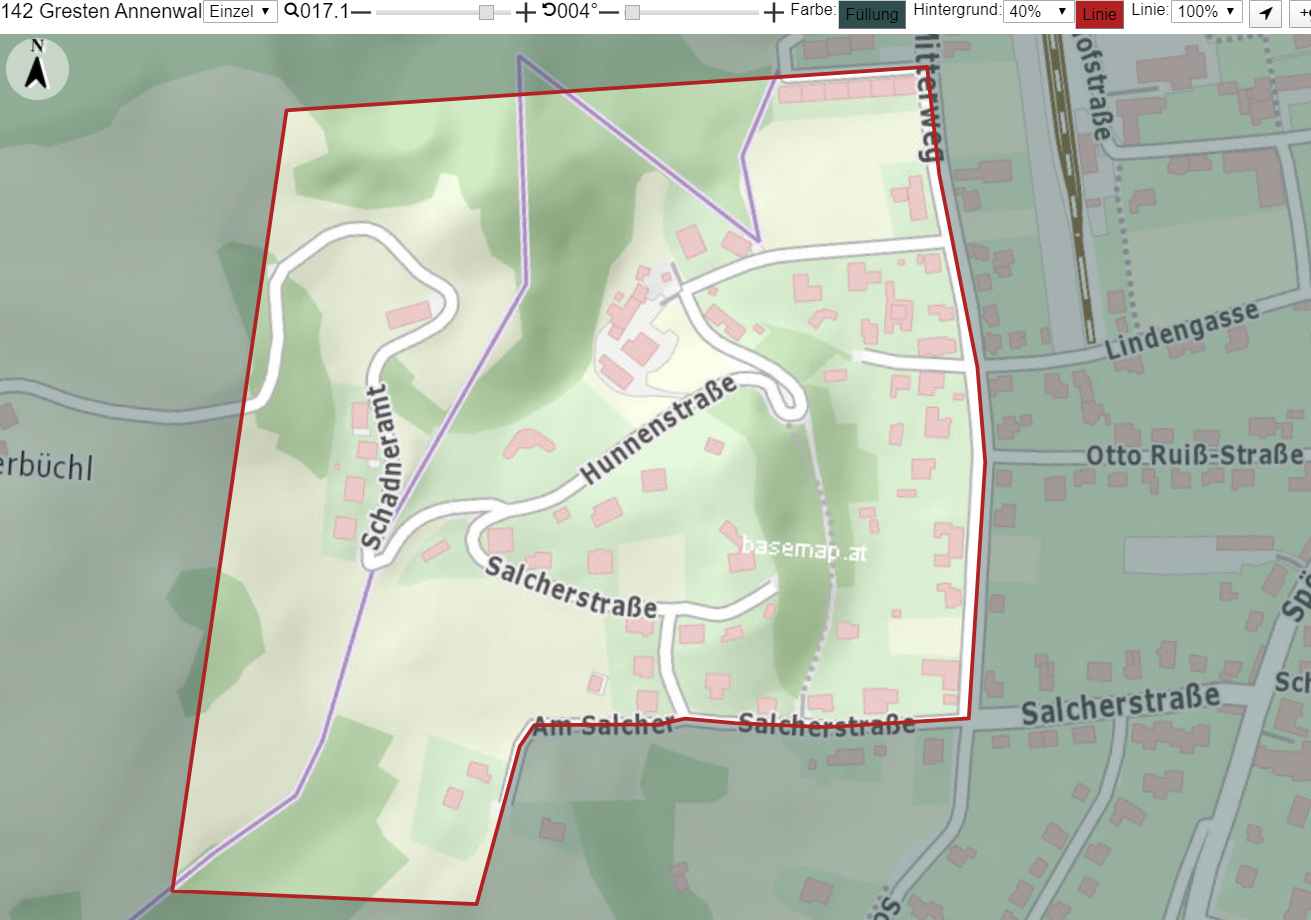Click the location arrow button
Screen dimensions: 1311x920
point(1266,13)
